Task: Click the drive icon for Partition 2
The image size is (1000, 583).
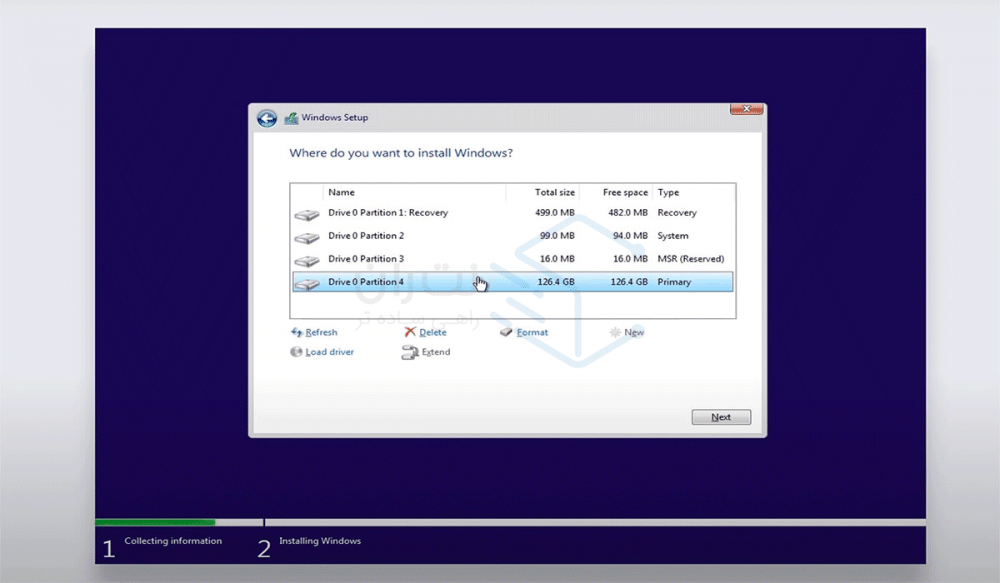Action: pyautogui.click(x=307, y=238)
